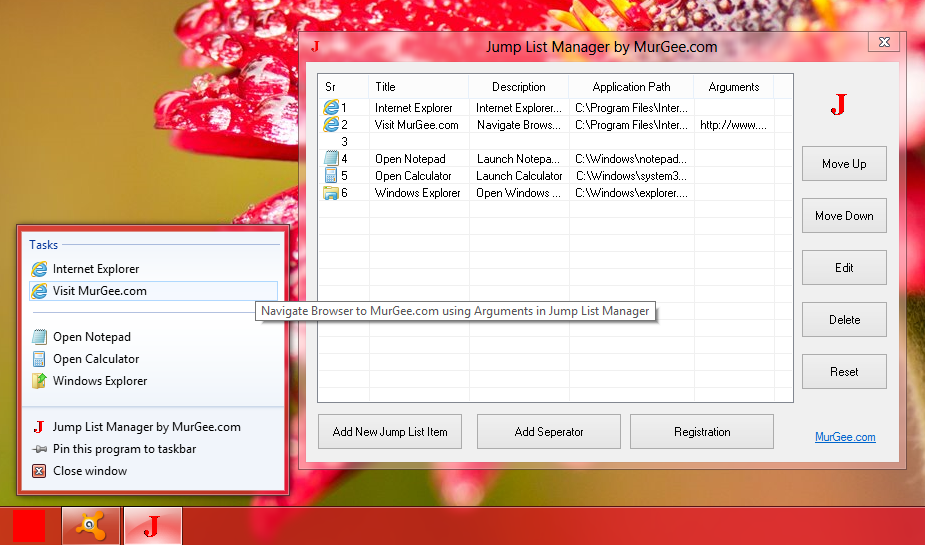Select the Open Notepad title cell
925x545 pixels.
pyautogui.click(x=419, y=159)
